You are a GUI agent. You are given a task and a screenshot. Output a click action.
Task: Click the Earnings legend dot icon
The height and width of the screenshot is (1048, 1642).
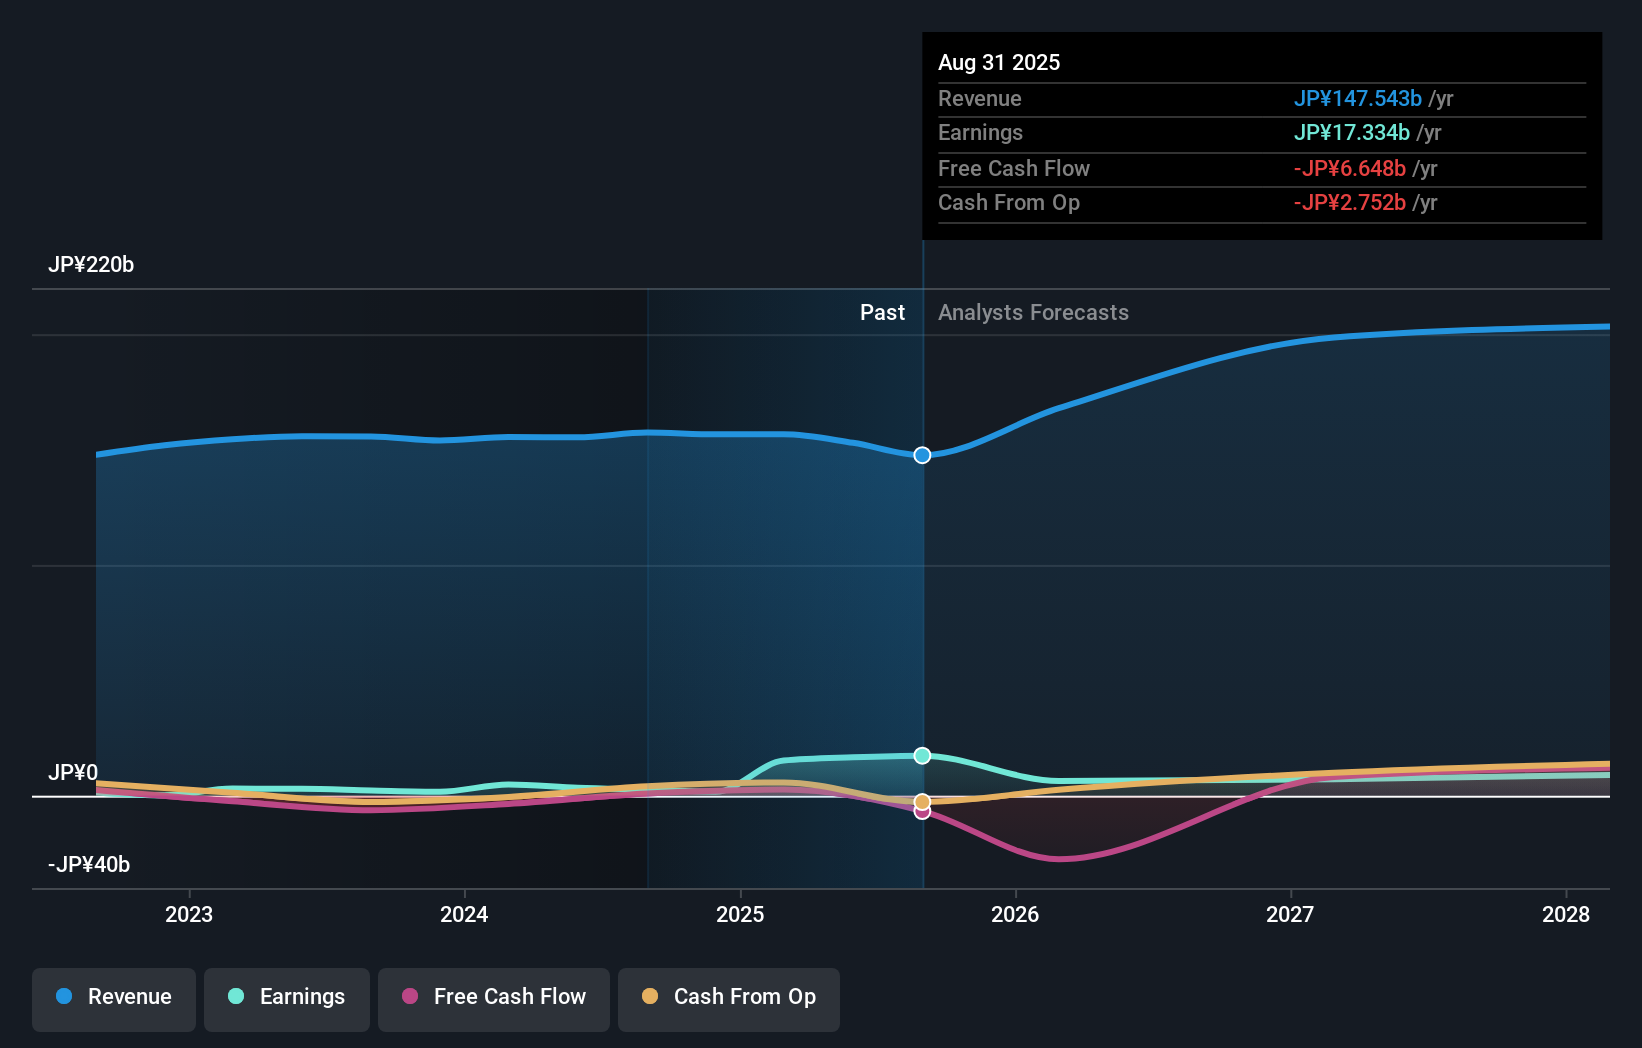point(234,997)
